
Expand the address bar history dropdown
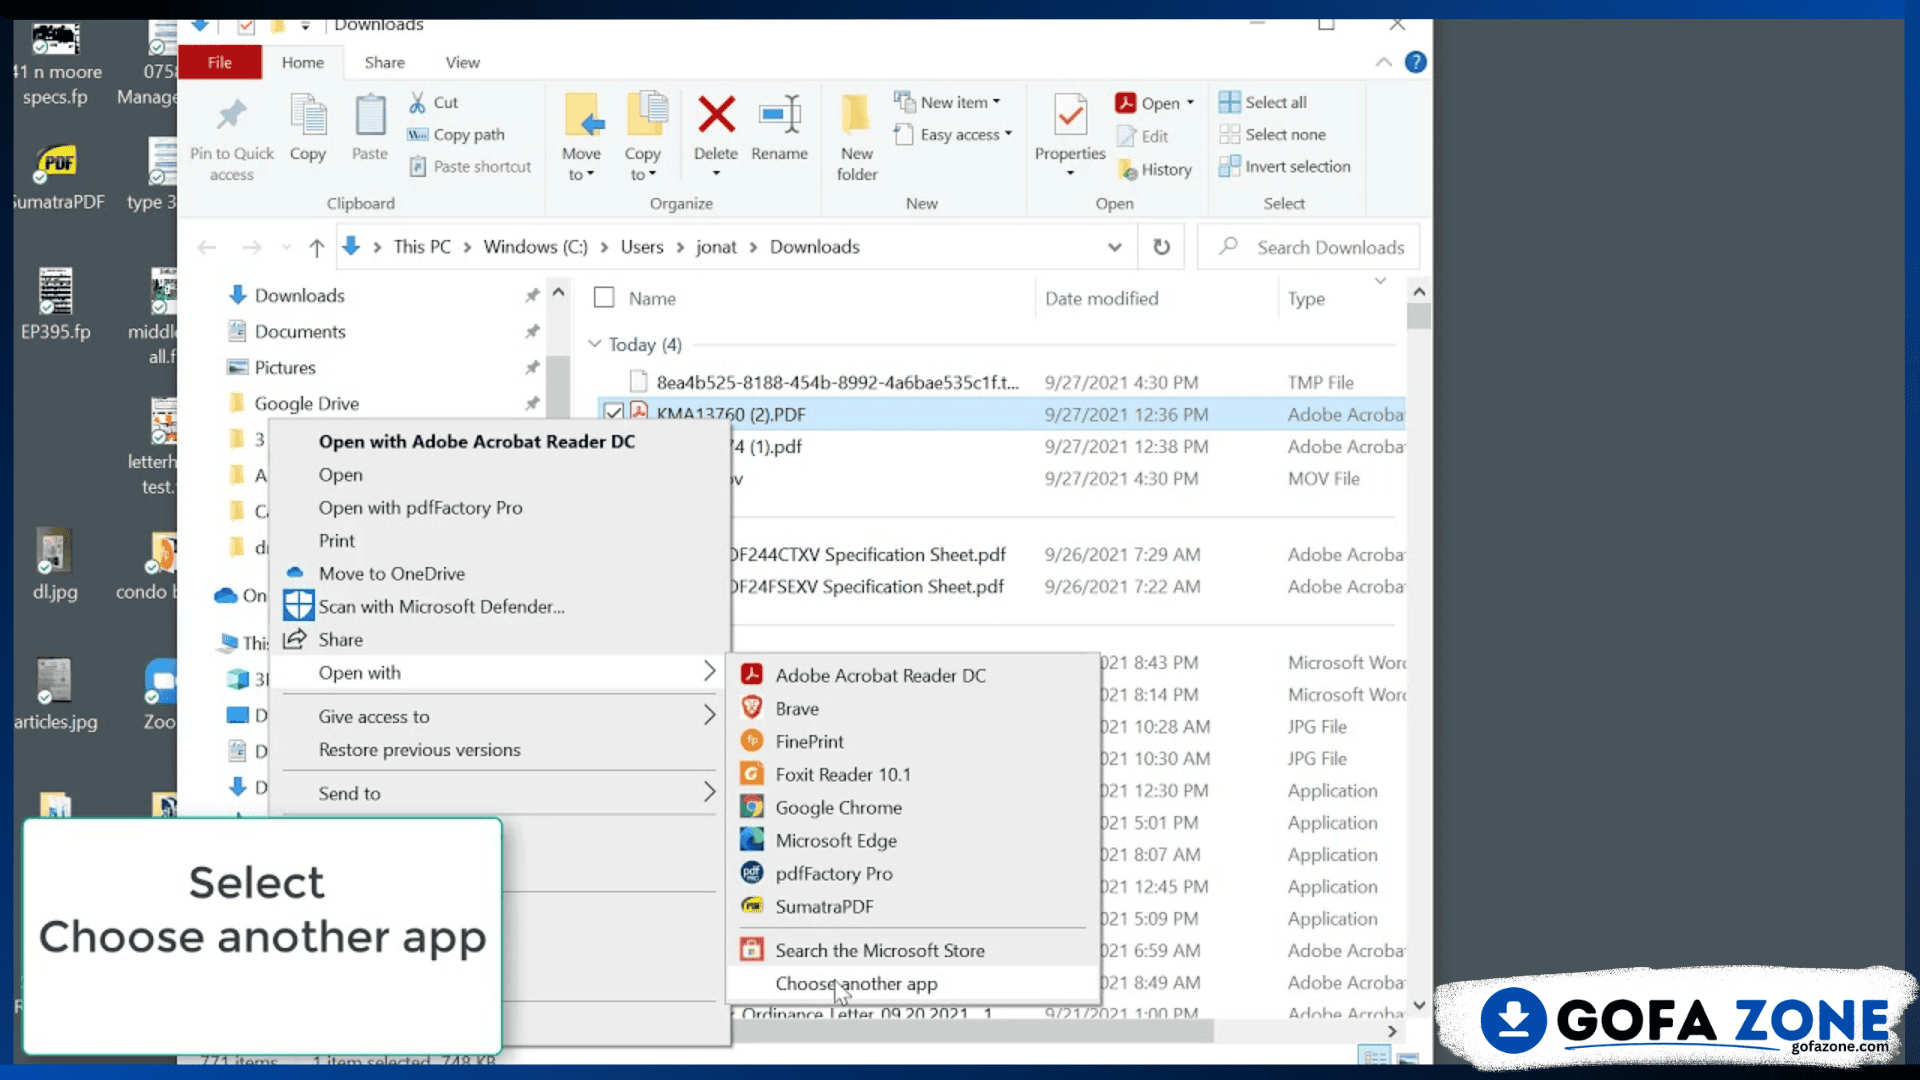click(1114, 247)
